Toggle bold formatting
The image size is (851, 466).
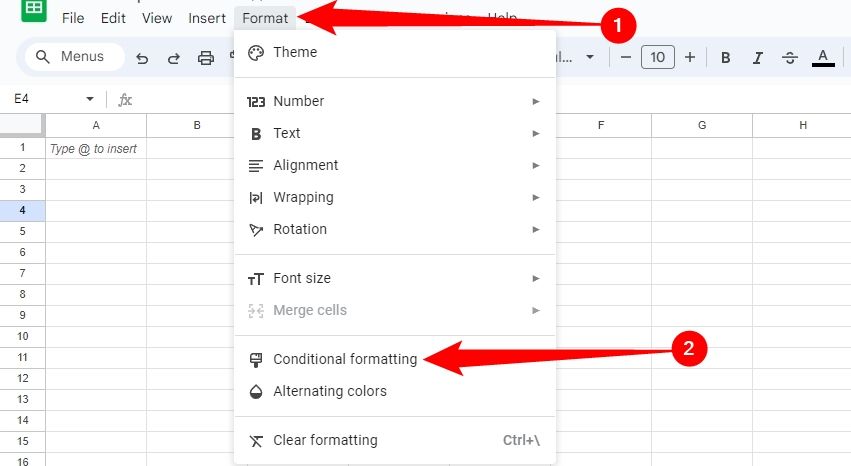726,58
